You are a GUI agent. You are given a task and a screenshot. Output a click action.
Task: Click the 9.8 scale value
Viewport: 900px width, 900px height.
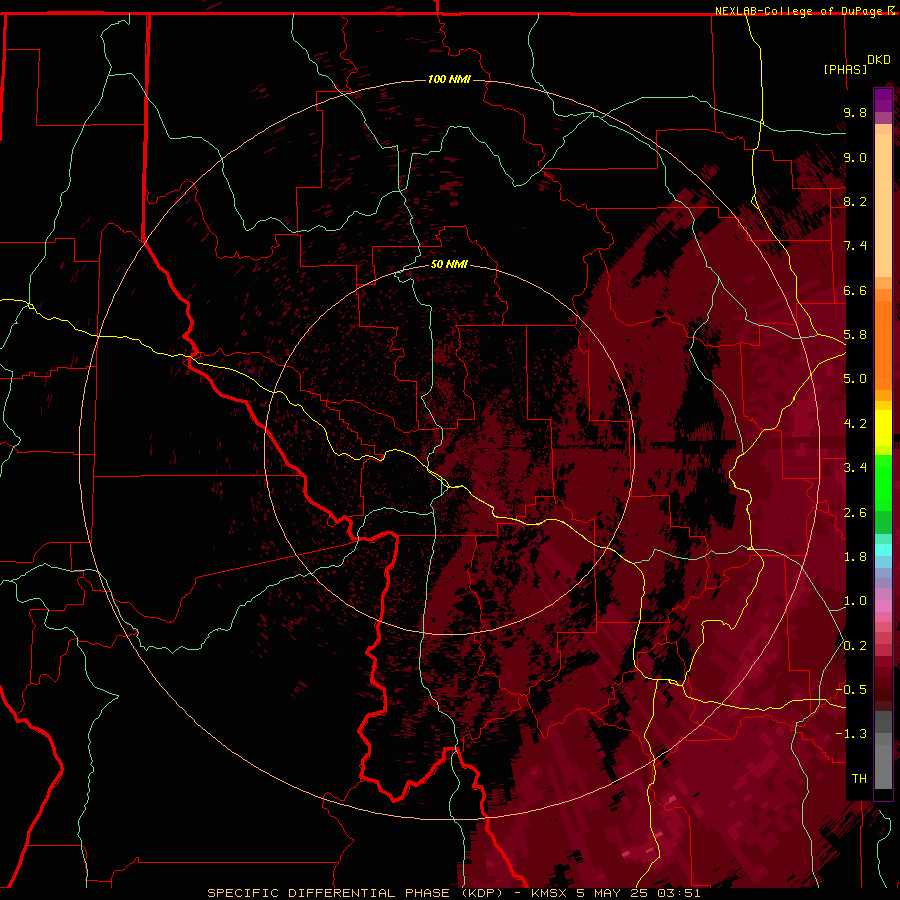pos(855,112)
